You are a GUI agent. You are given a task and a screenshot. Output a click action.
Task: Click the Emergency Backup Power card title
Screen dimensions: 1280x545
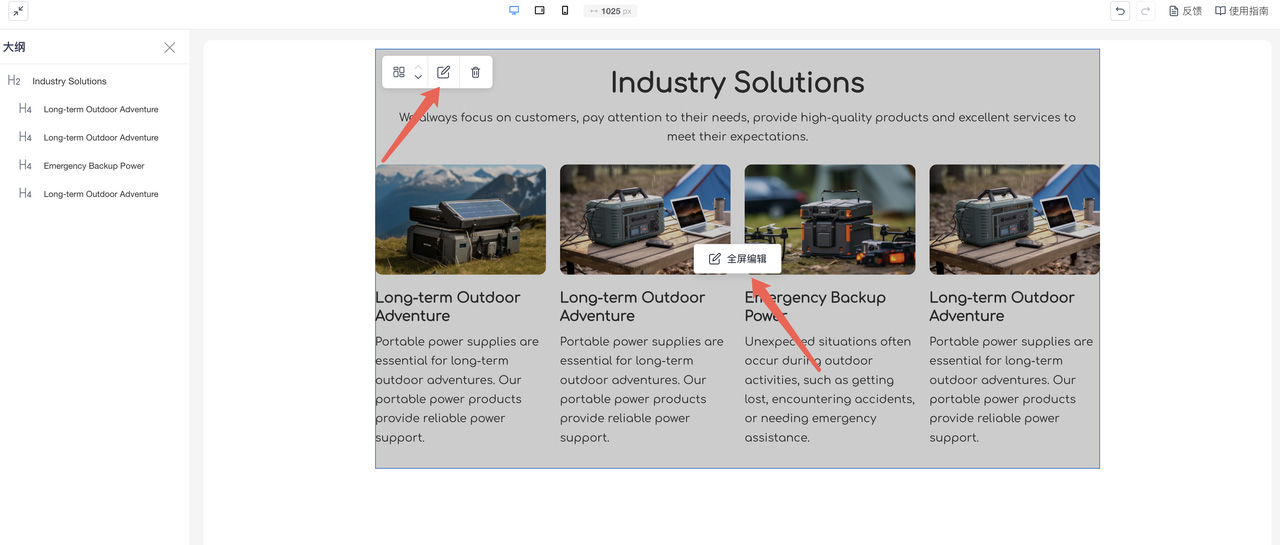815,306
